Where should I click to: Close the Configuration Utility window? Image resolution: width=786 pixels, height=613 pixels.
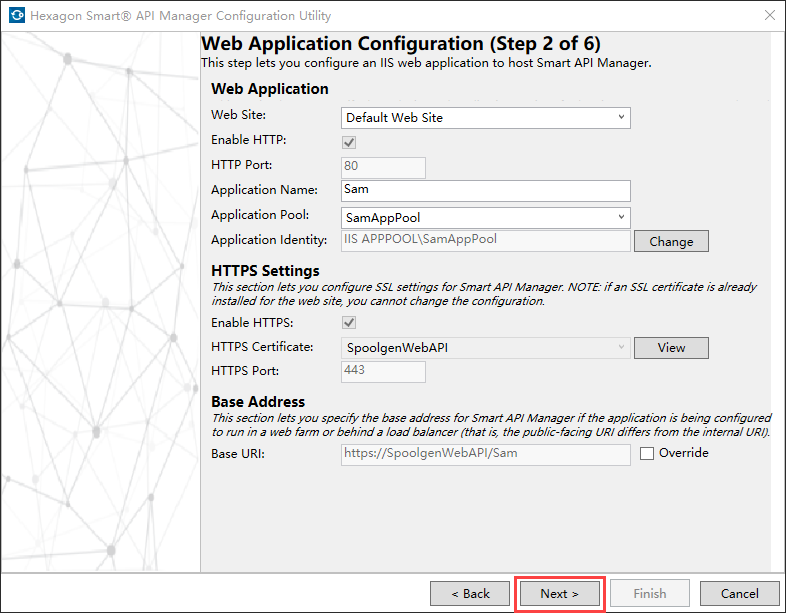pyautogui.click(x=770, y=16)
